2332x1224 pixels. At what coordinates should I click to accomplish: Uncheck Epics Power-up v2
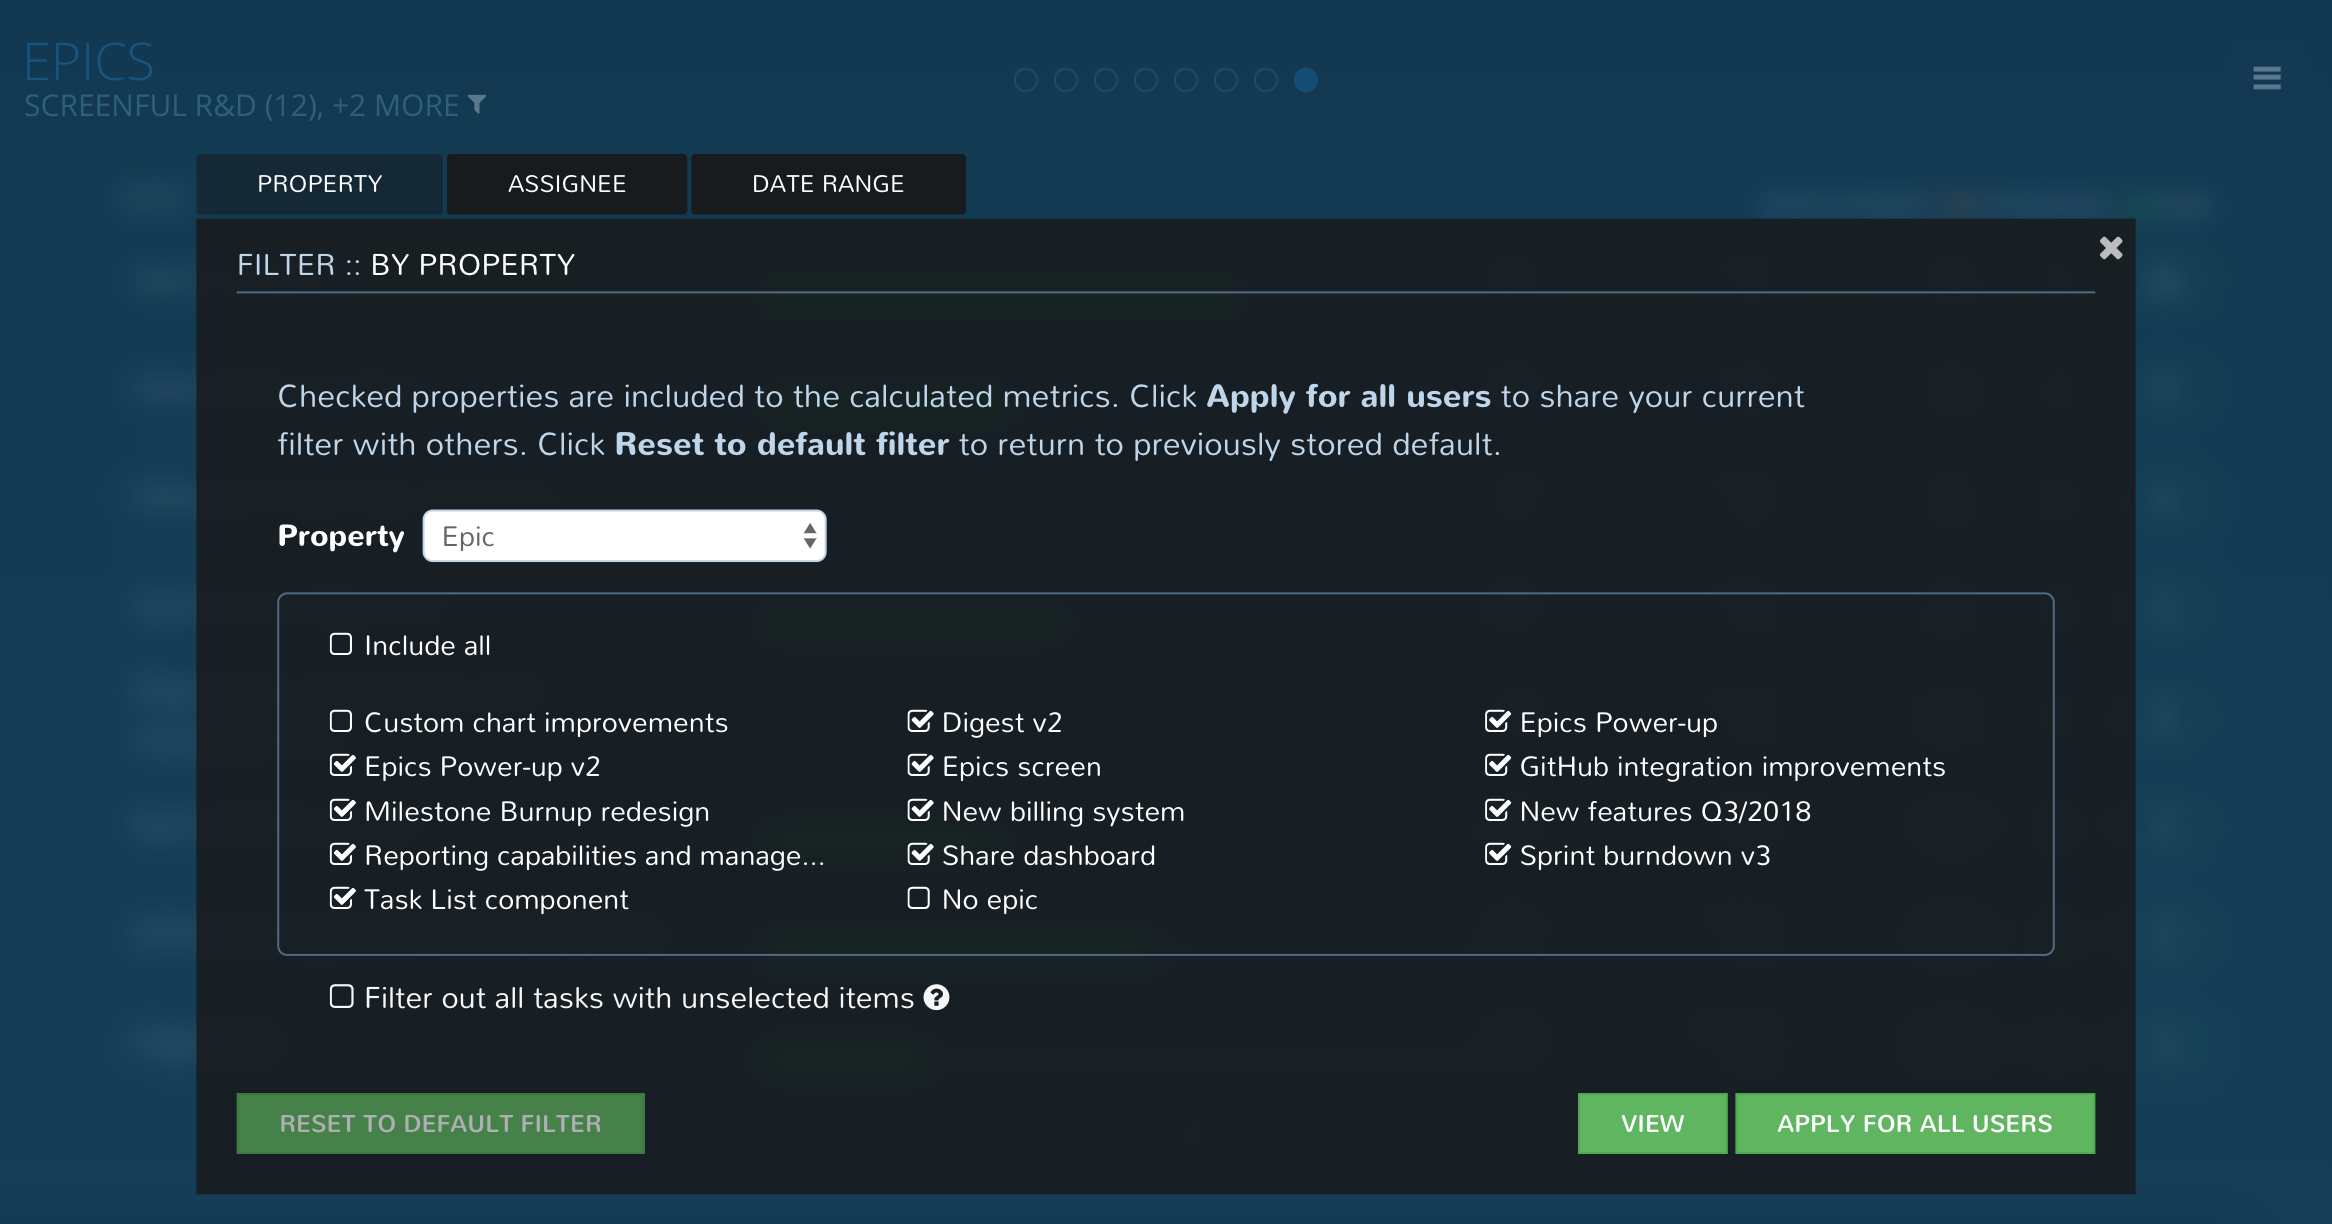[x=342, y=765]
